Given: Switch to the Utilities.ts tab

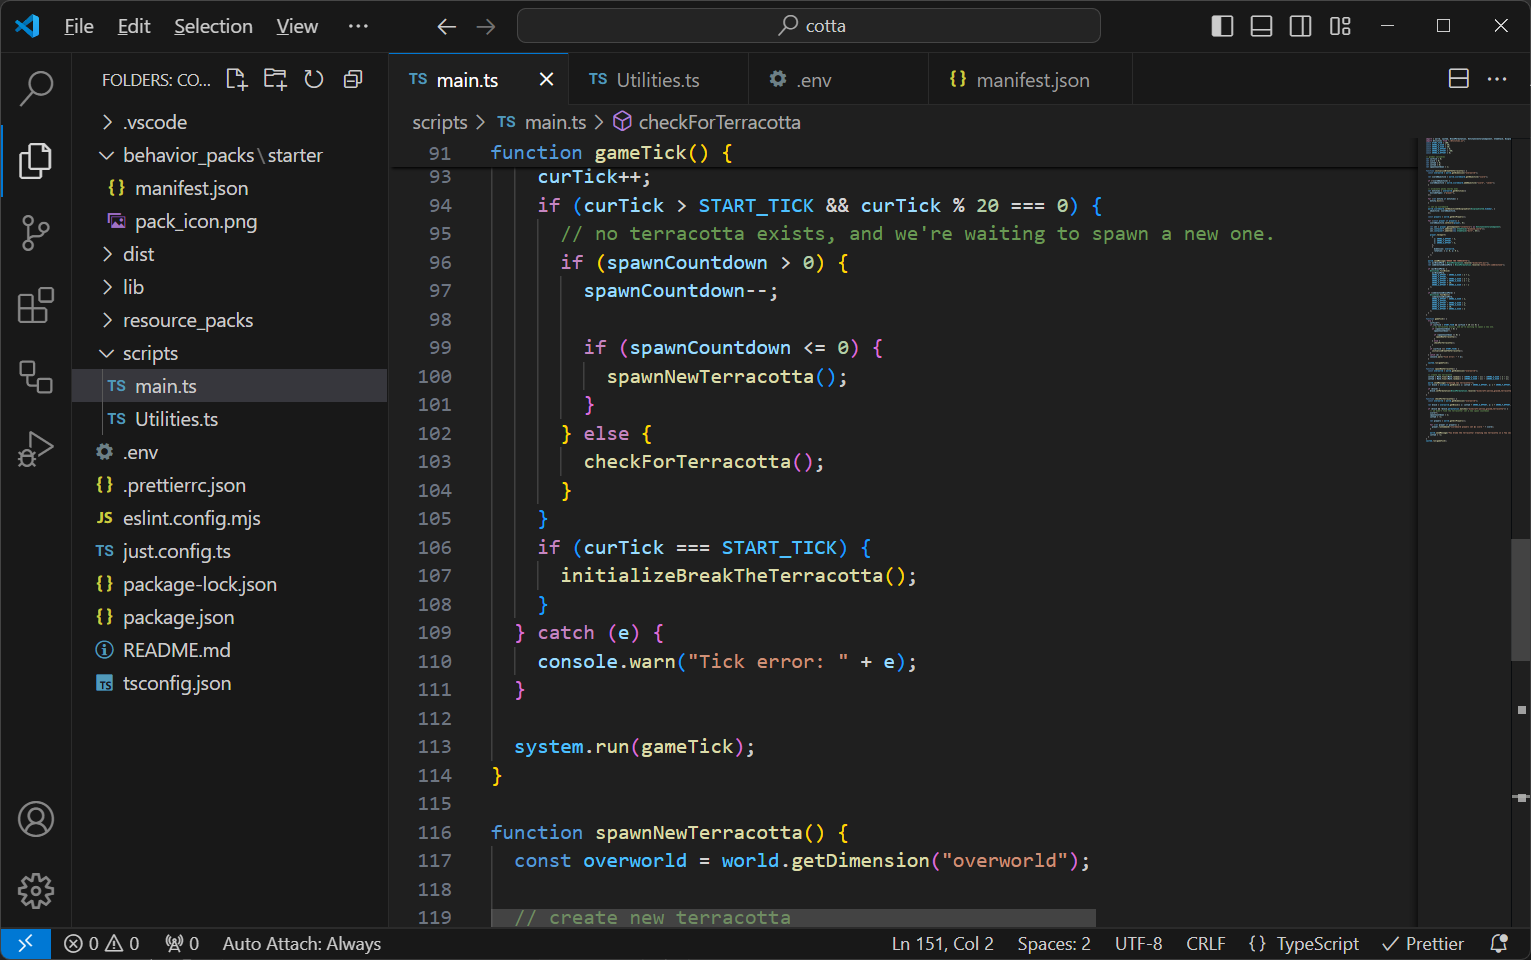Looking at the screenshot, I should (x=657, y=80).
